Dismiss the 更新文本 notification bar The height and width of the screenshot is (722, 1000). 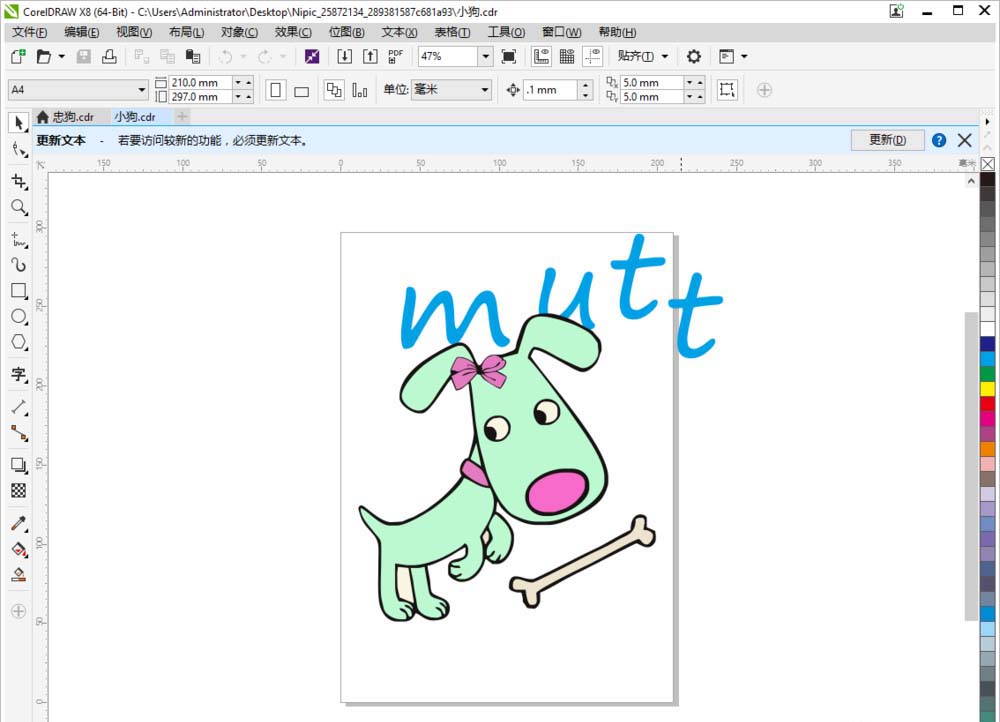(965, 140)
